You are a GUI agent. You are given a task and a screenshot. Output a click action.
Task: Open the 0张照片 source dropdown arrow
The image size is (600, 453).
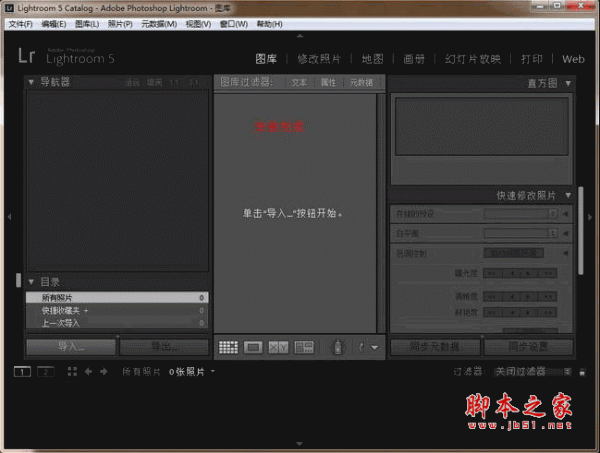tap(213, 371)
